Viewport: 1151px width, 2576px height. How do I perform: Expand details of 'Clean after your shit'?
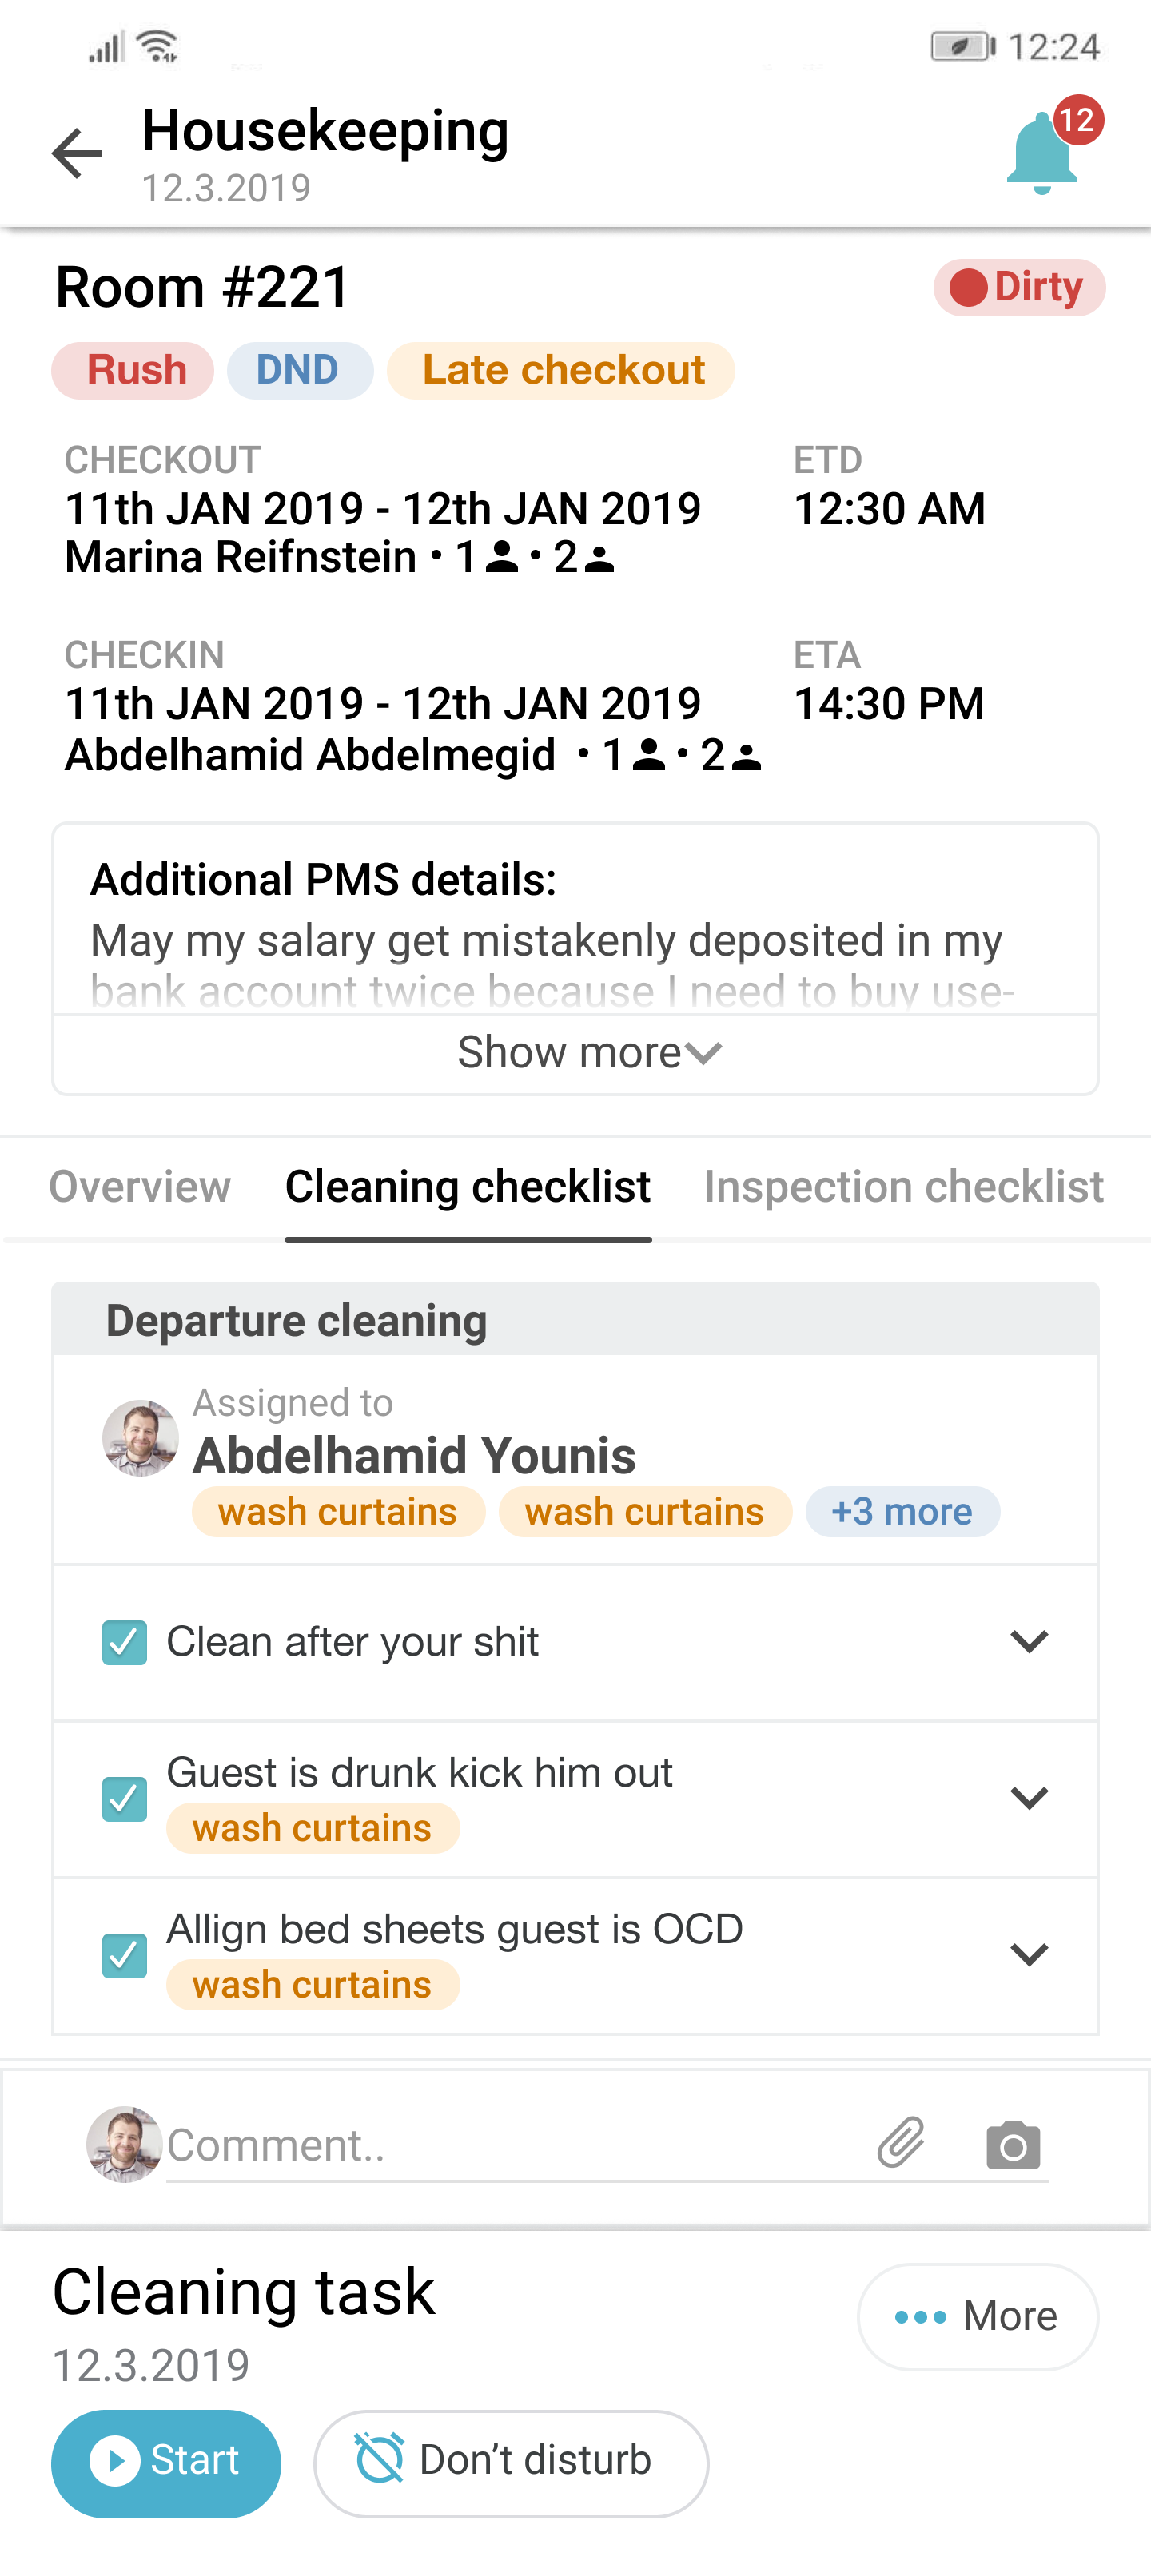click(x=1028, y=1641)
